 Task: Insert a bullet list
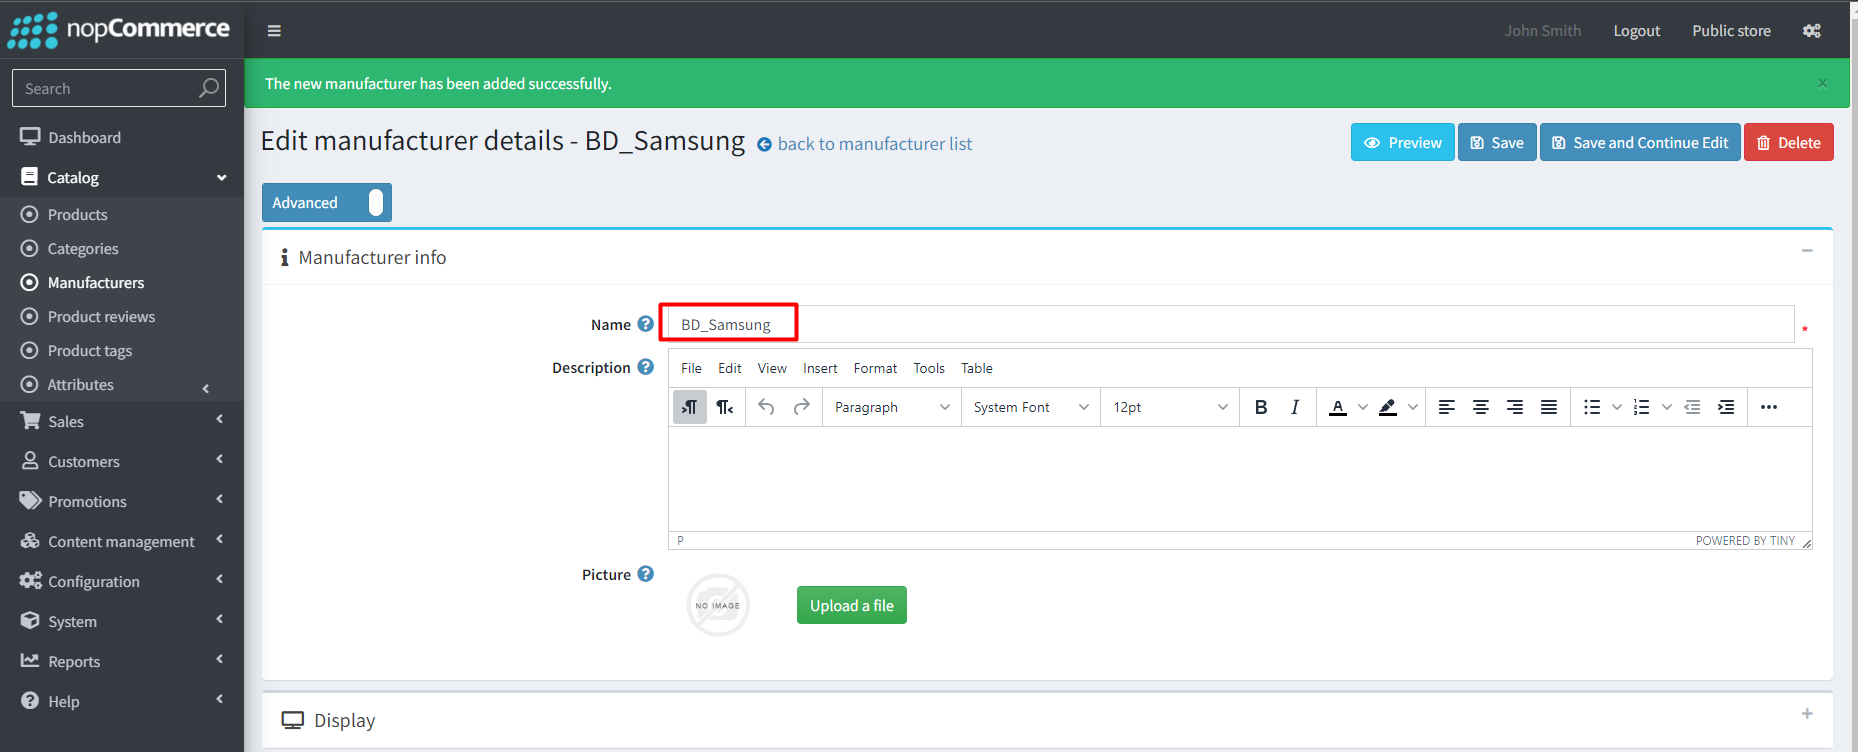coord(1592,407)
